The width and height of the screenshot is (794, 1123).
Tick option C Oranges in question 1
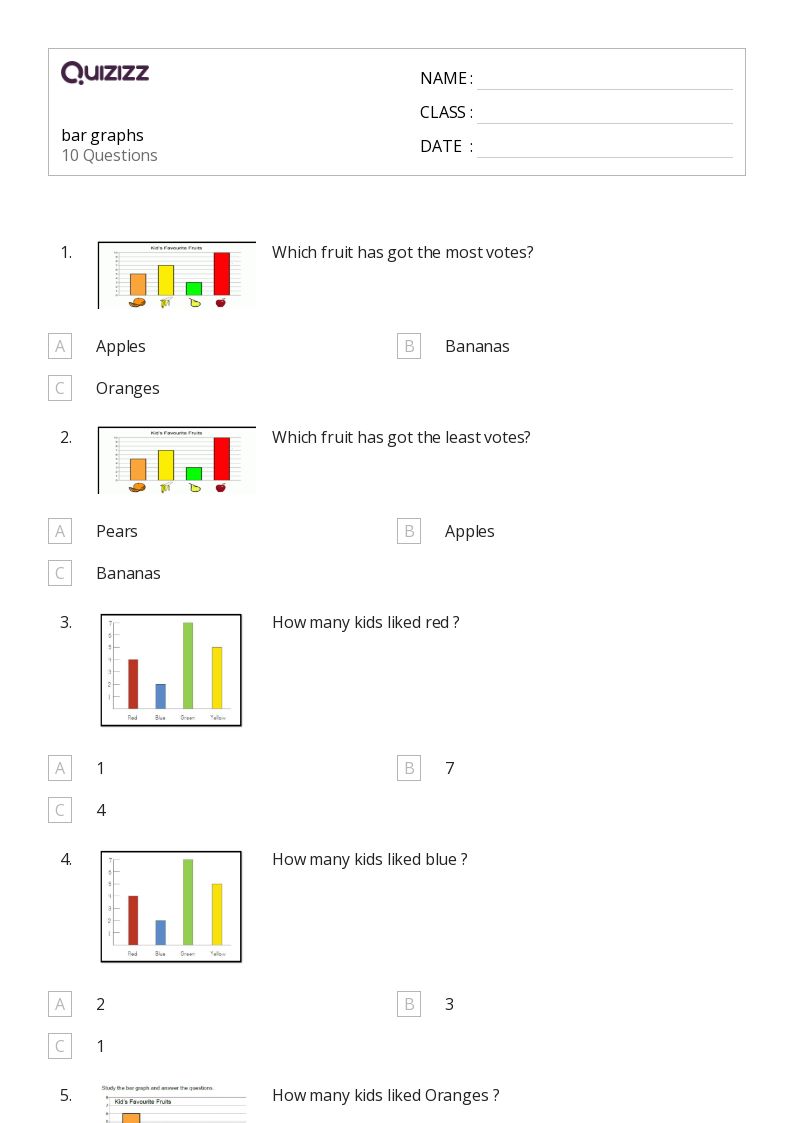click(x=60, y=388)
